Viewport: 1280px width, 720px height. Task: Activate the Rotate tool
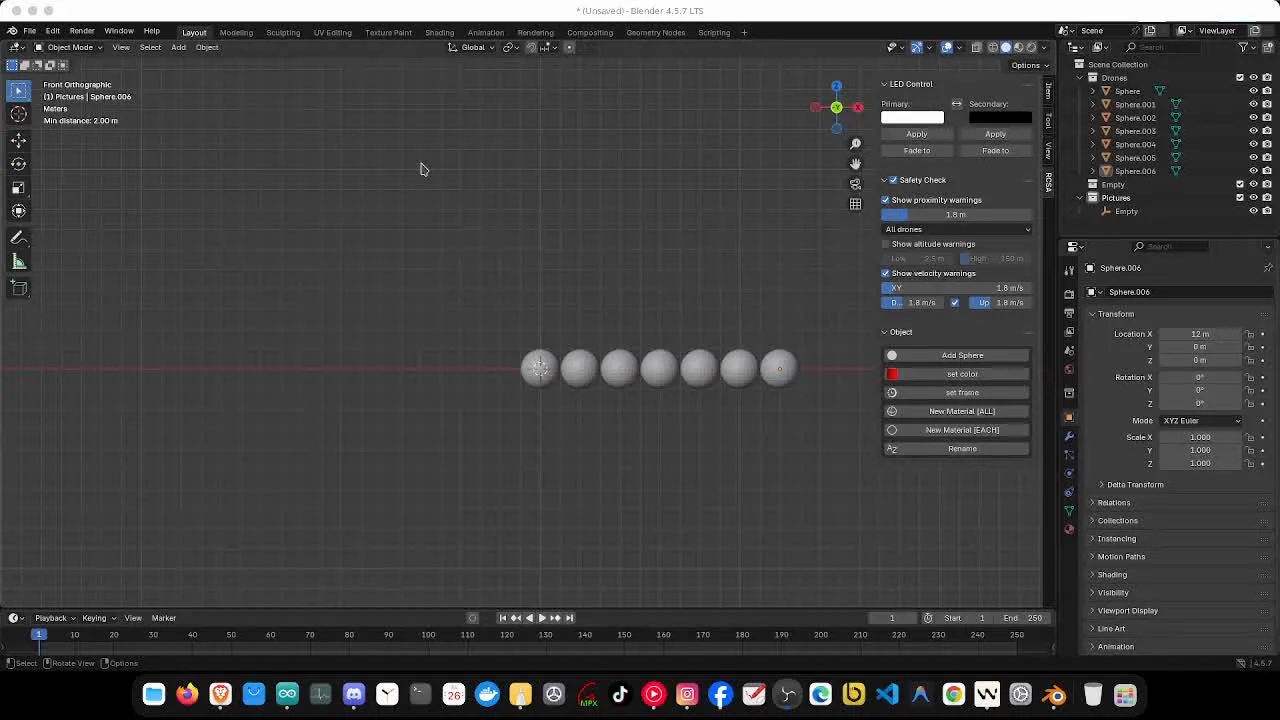click(18, 164)
